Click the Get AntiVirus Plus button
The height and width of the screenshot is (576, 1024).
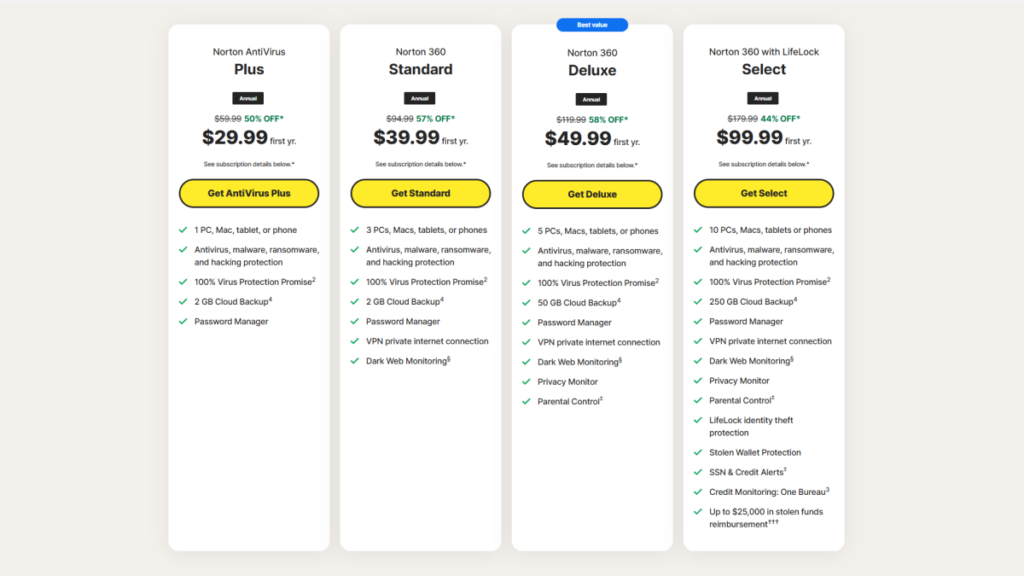point(248,193)
